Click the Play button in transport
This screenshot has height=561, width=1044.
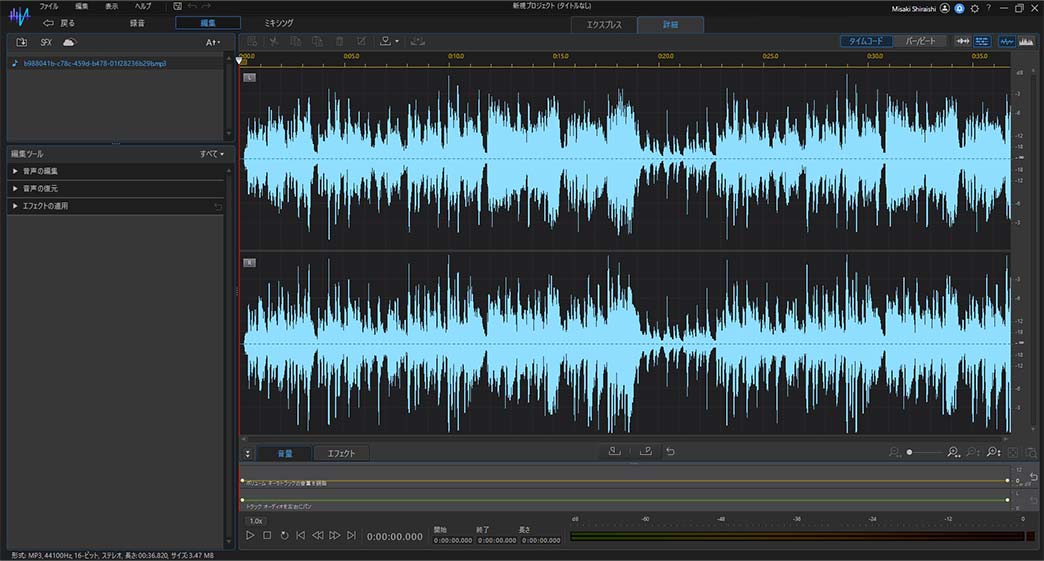[x=250, y=536]
